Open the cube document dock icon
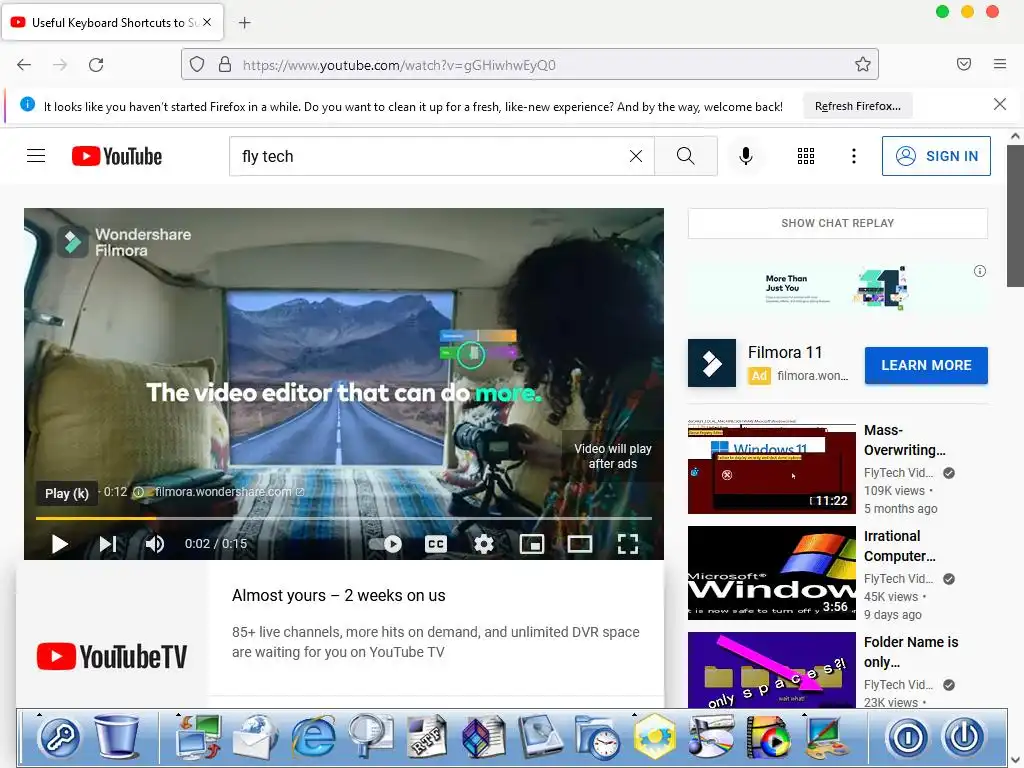 [x=484, y=737]
